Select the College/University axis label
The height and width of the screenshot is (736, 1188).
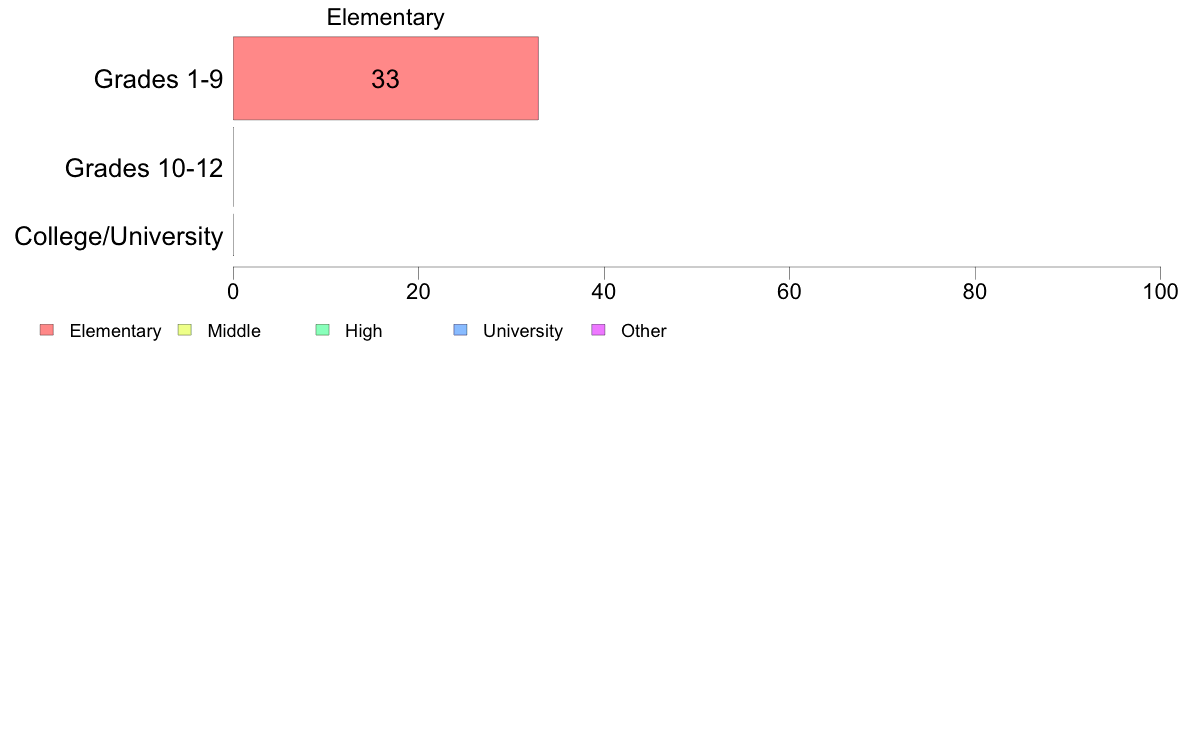click(119, 236)
